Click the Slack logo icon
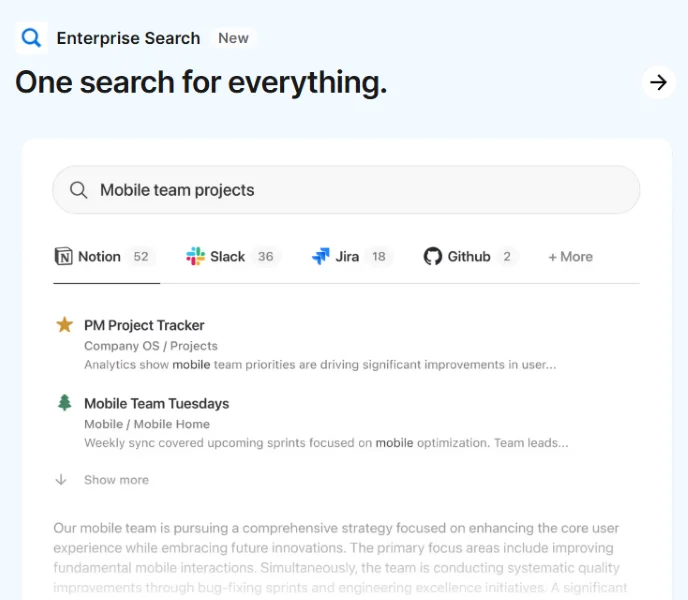 click(x=195, y=256)
